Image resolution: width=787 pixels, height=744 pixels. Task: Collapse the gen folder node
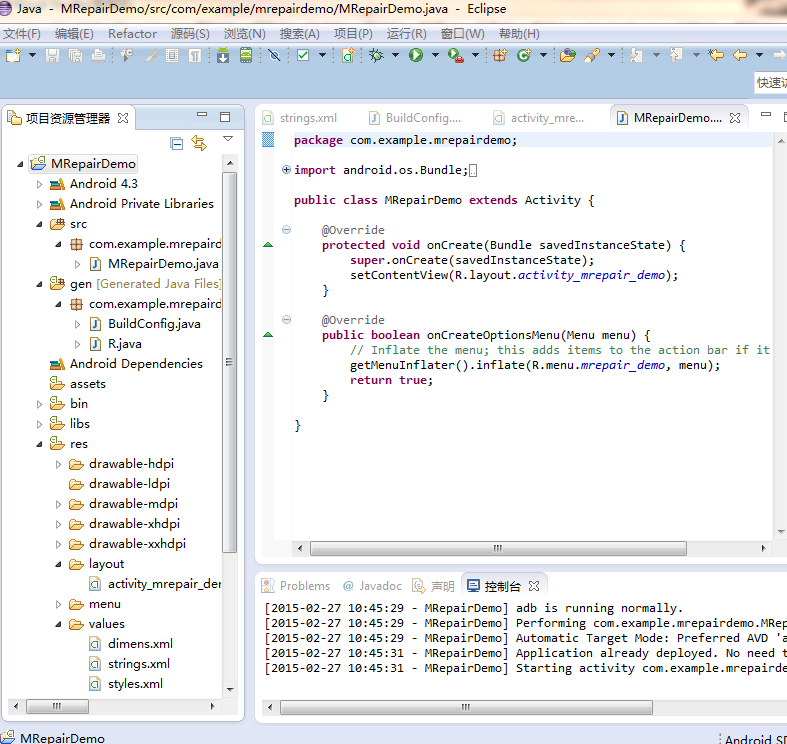pos(39,284)
